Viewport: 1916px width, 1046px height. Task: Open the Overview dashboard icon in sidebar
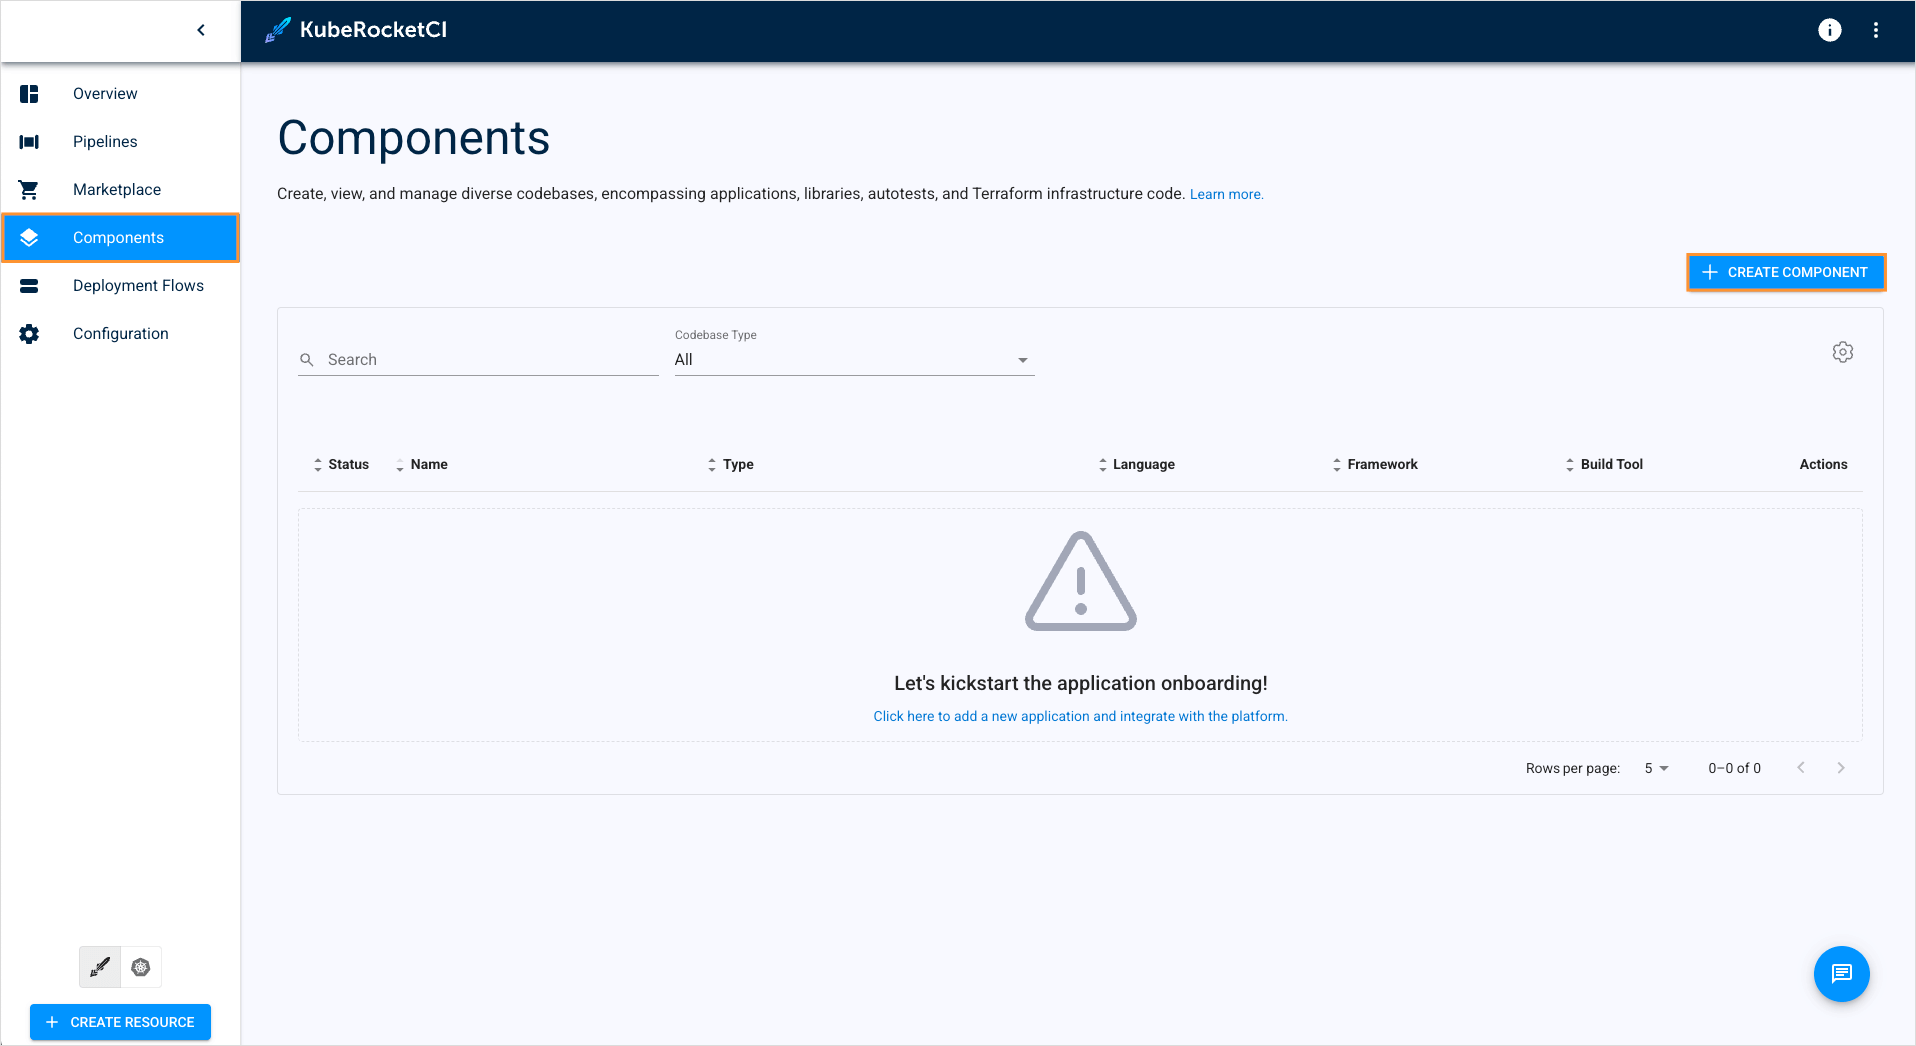point(29,93)
